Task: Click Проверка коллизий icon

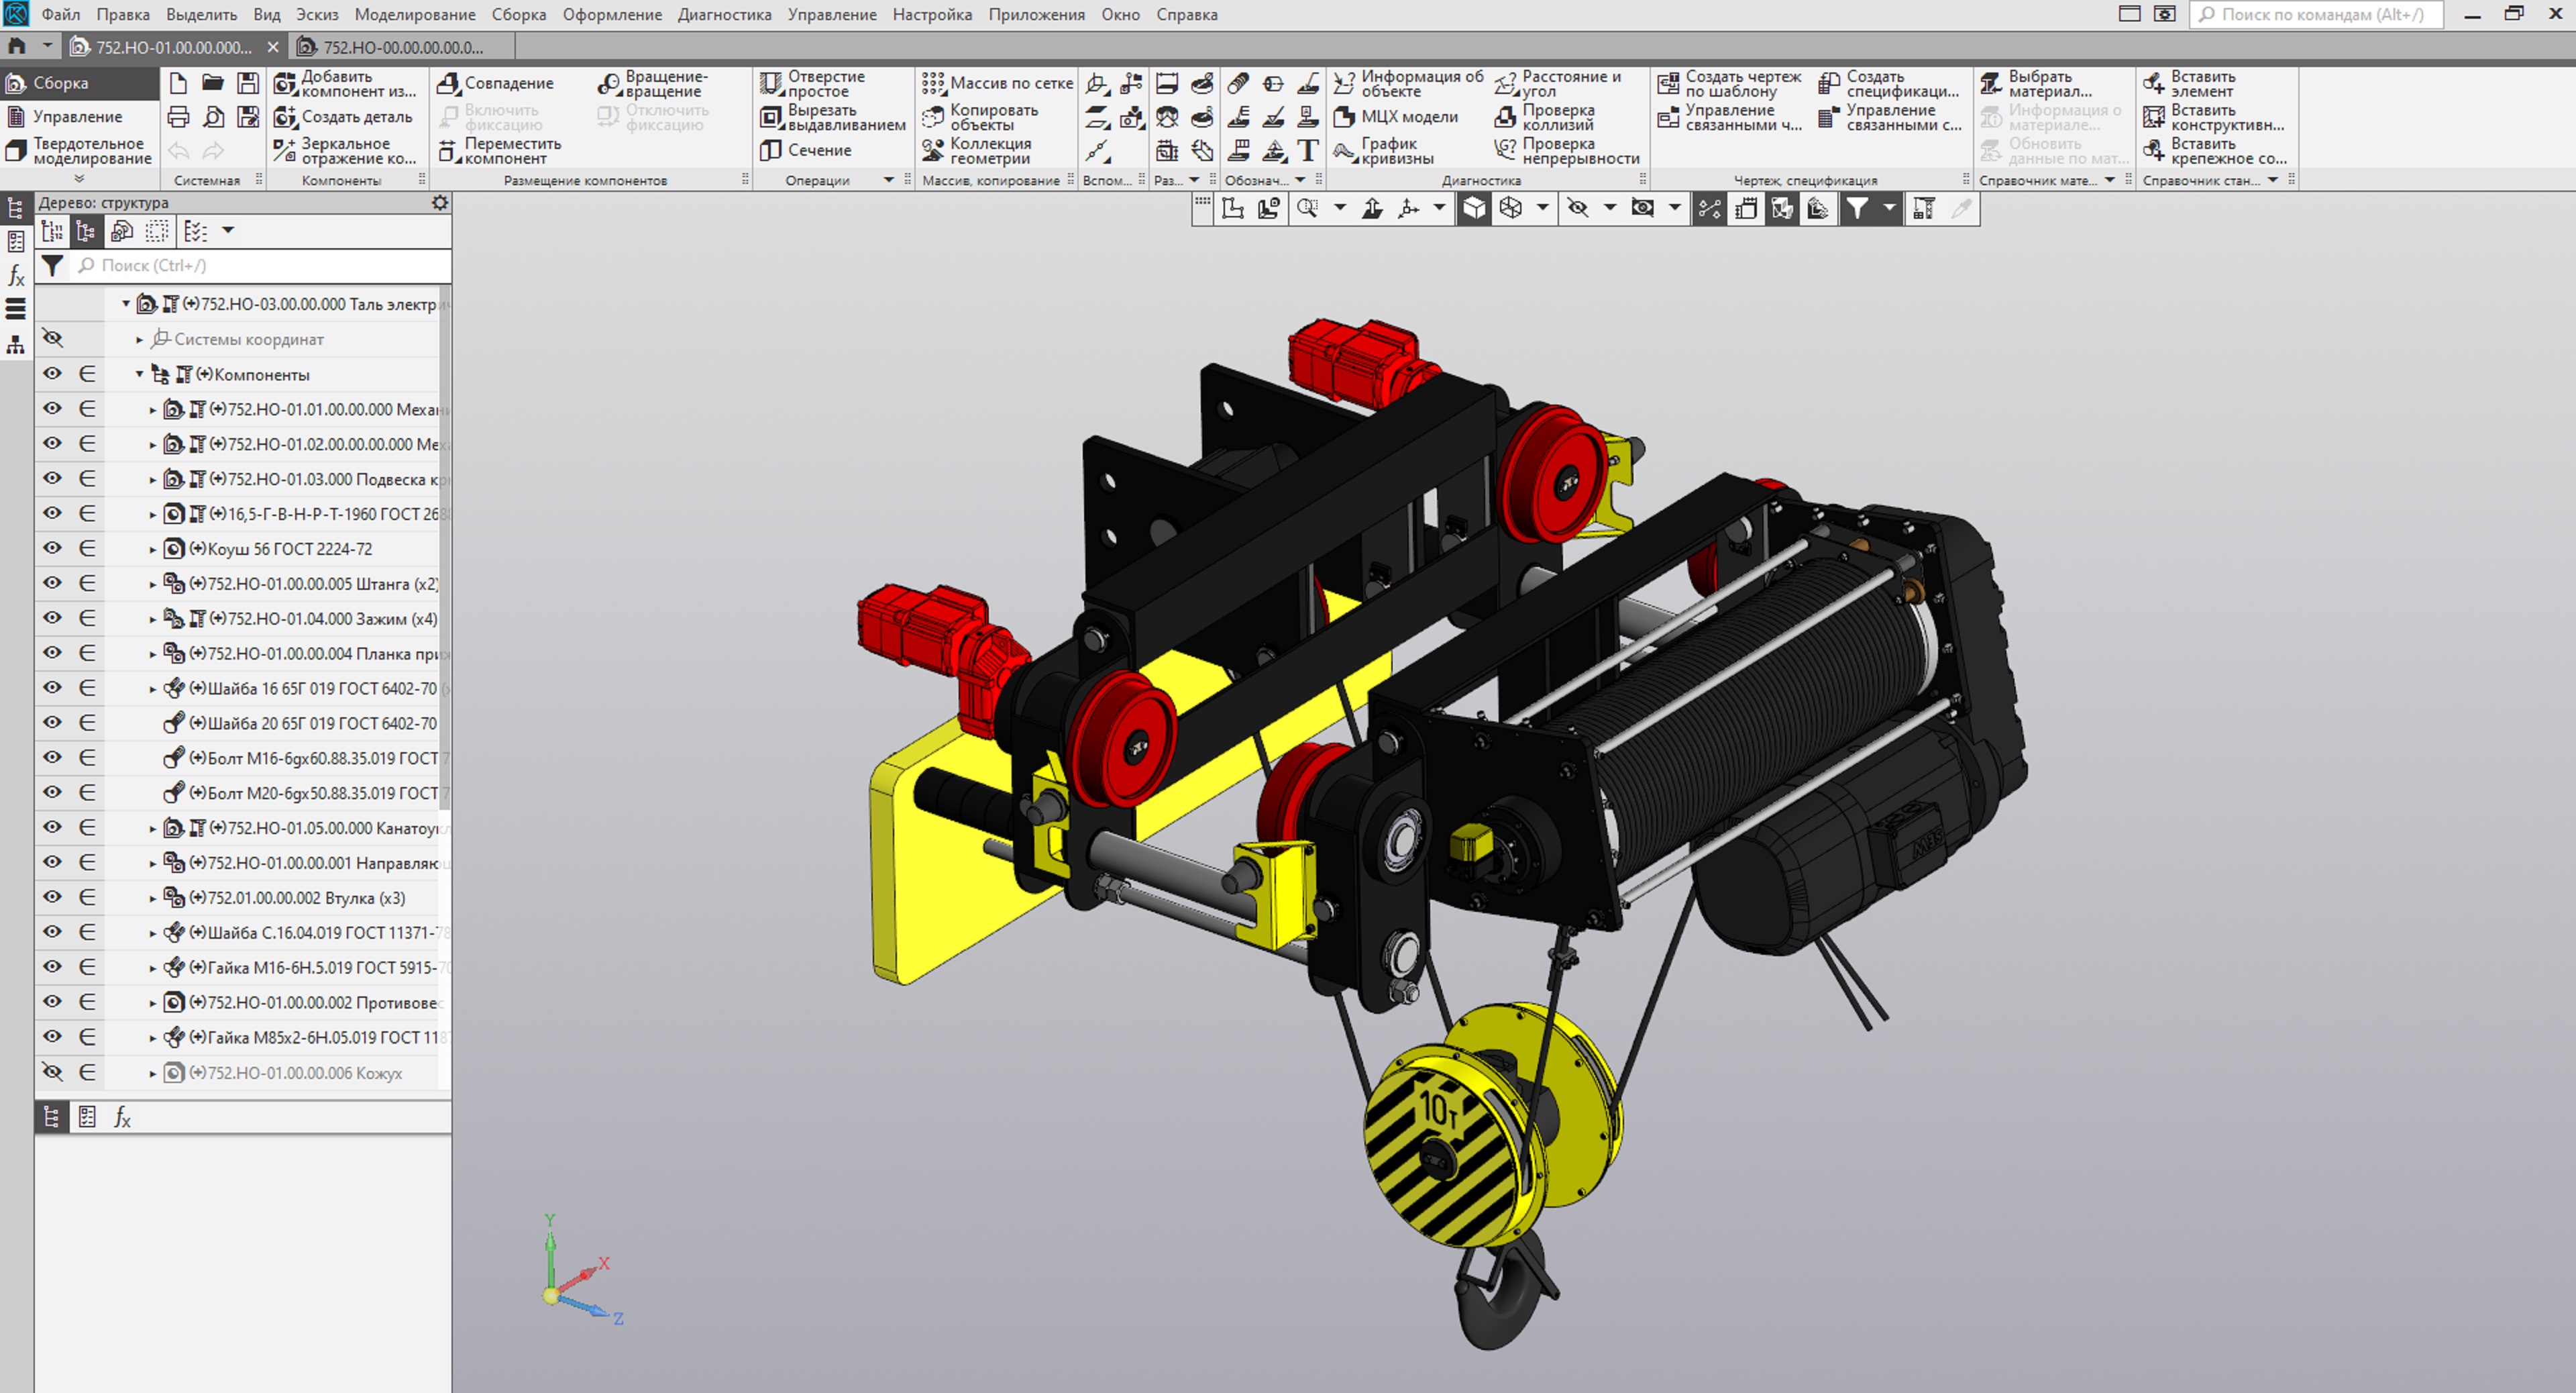Action: [1505, 117]
